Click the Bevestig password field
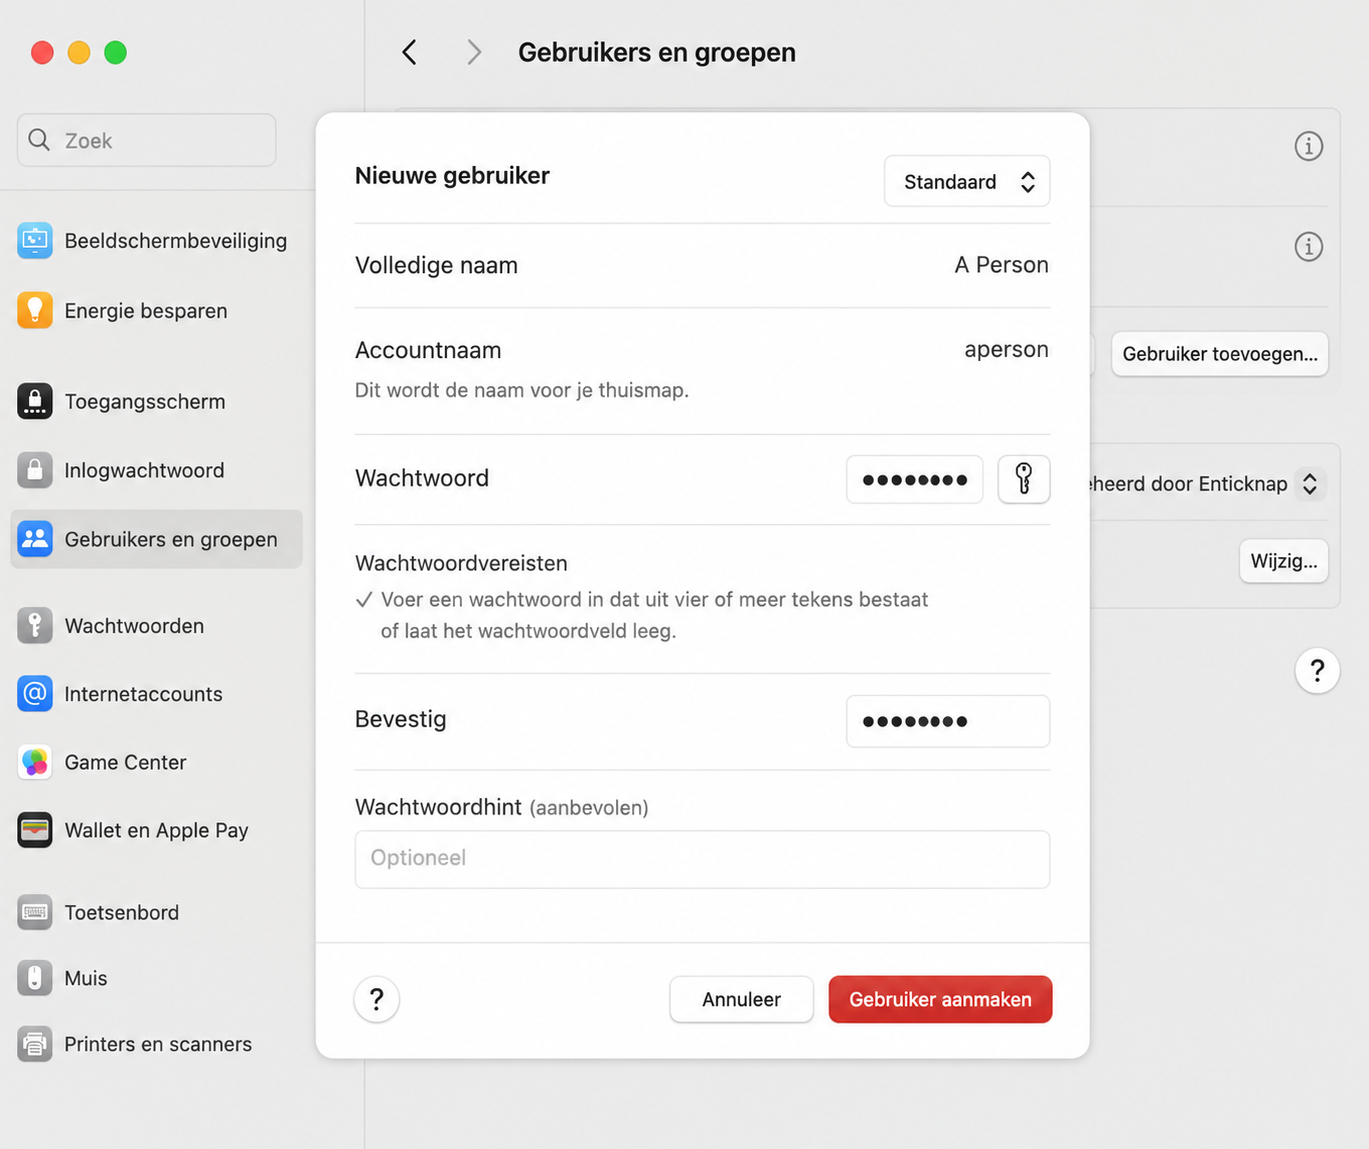1369x1149 pixels. (x=948, y=721)
